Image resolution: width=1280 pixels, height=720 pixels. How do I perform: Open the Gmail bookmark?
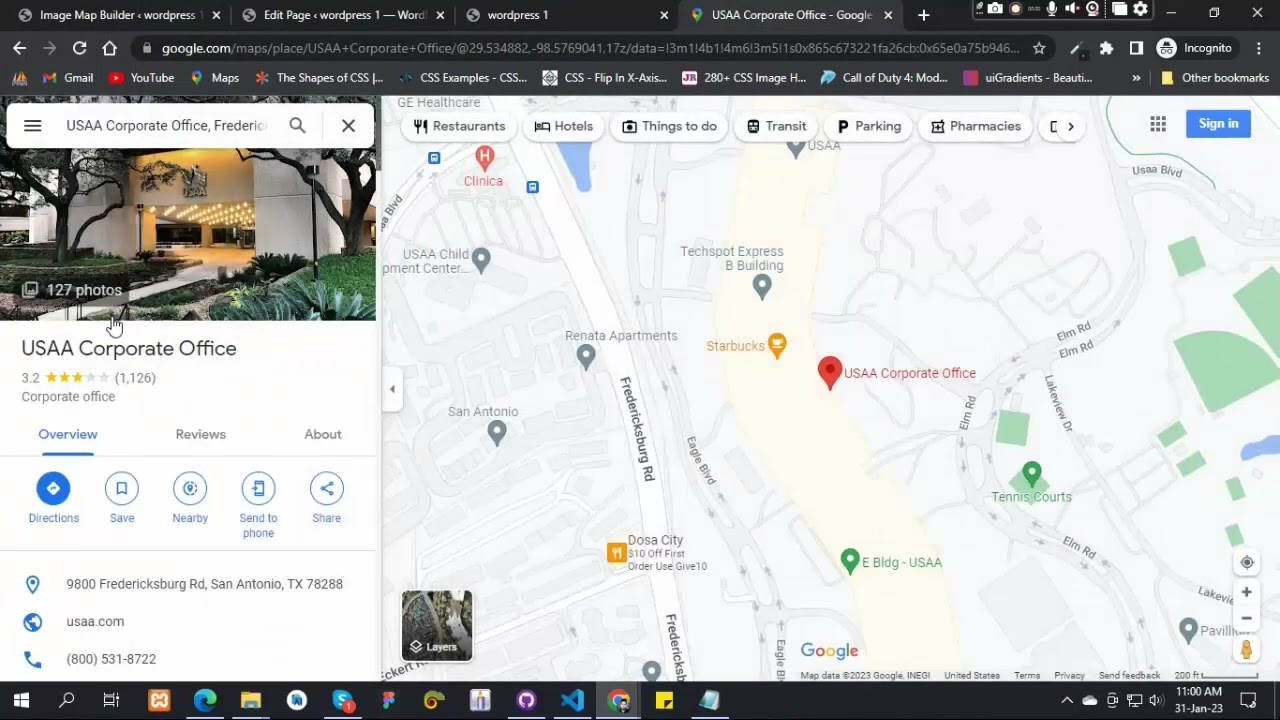(x=68, y=78)
